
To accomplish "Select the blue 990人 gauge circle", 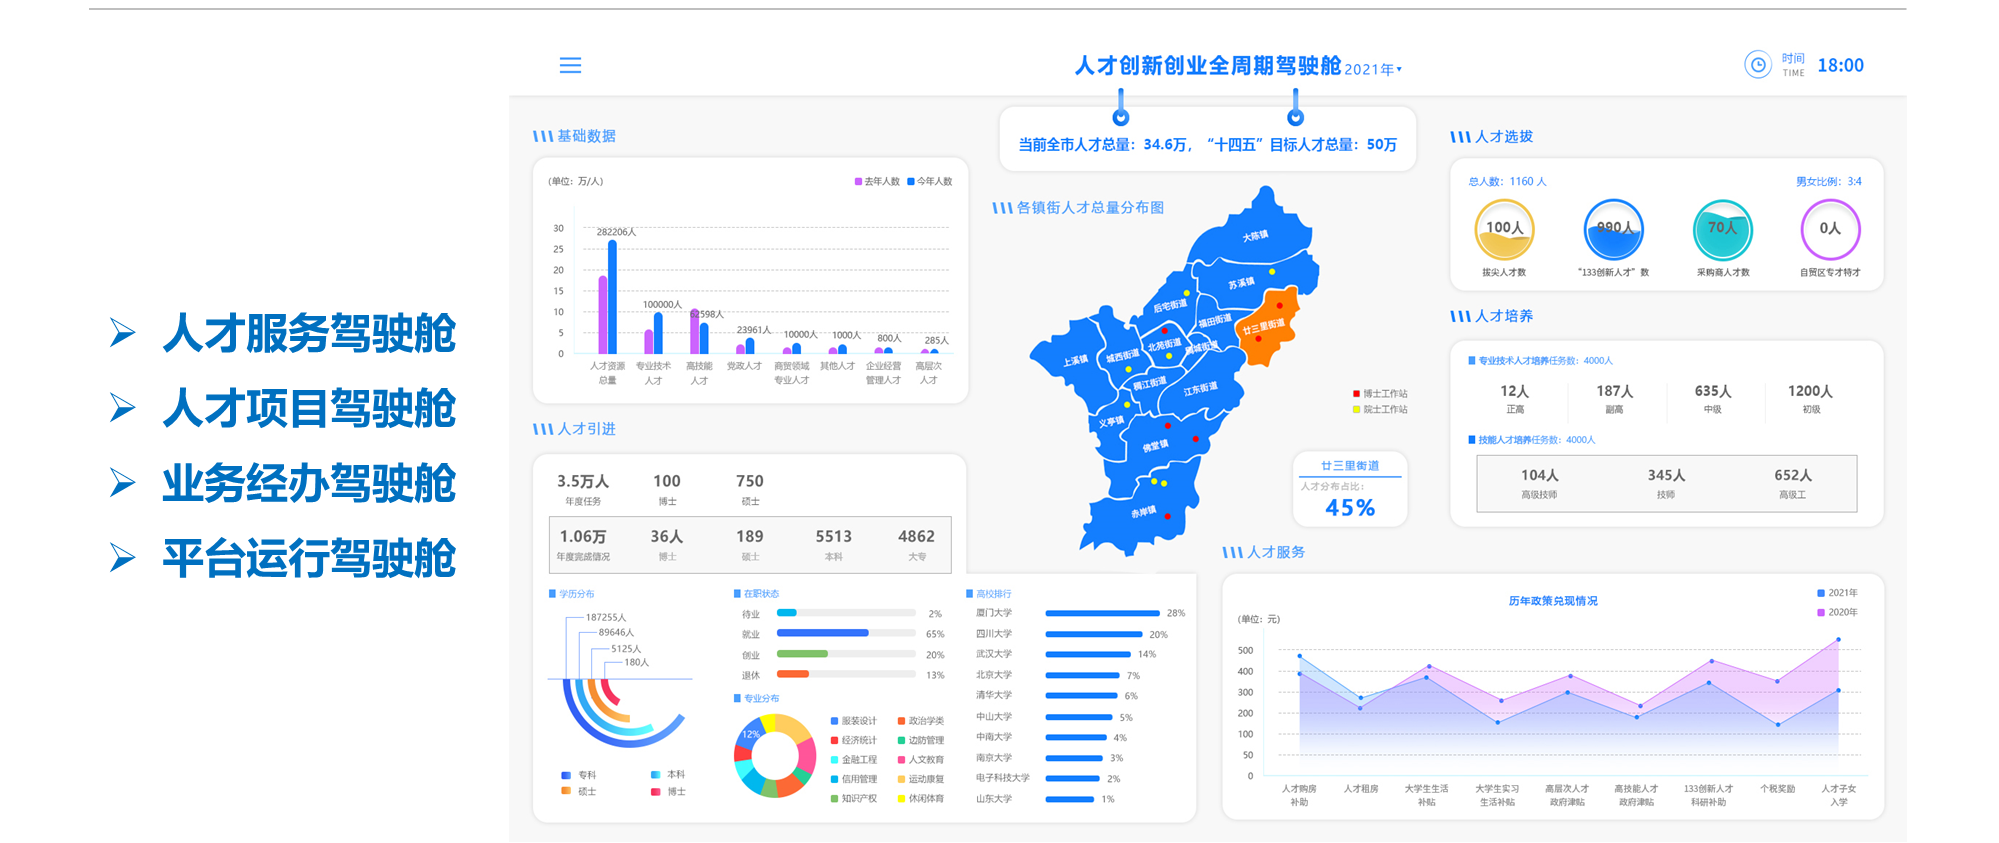I will [x=1613, y=229].
